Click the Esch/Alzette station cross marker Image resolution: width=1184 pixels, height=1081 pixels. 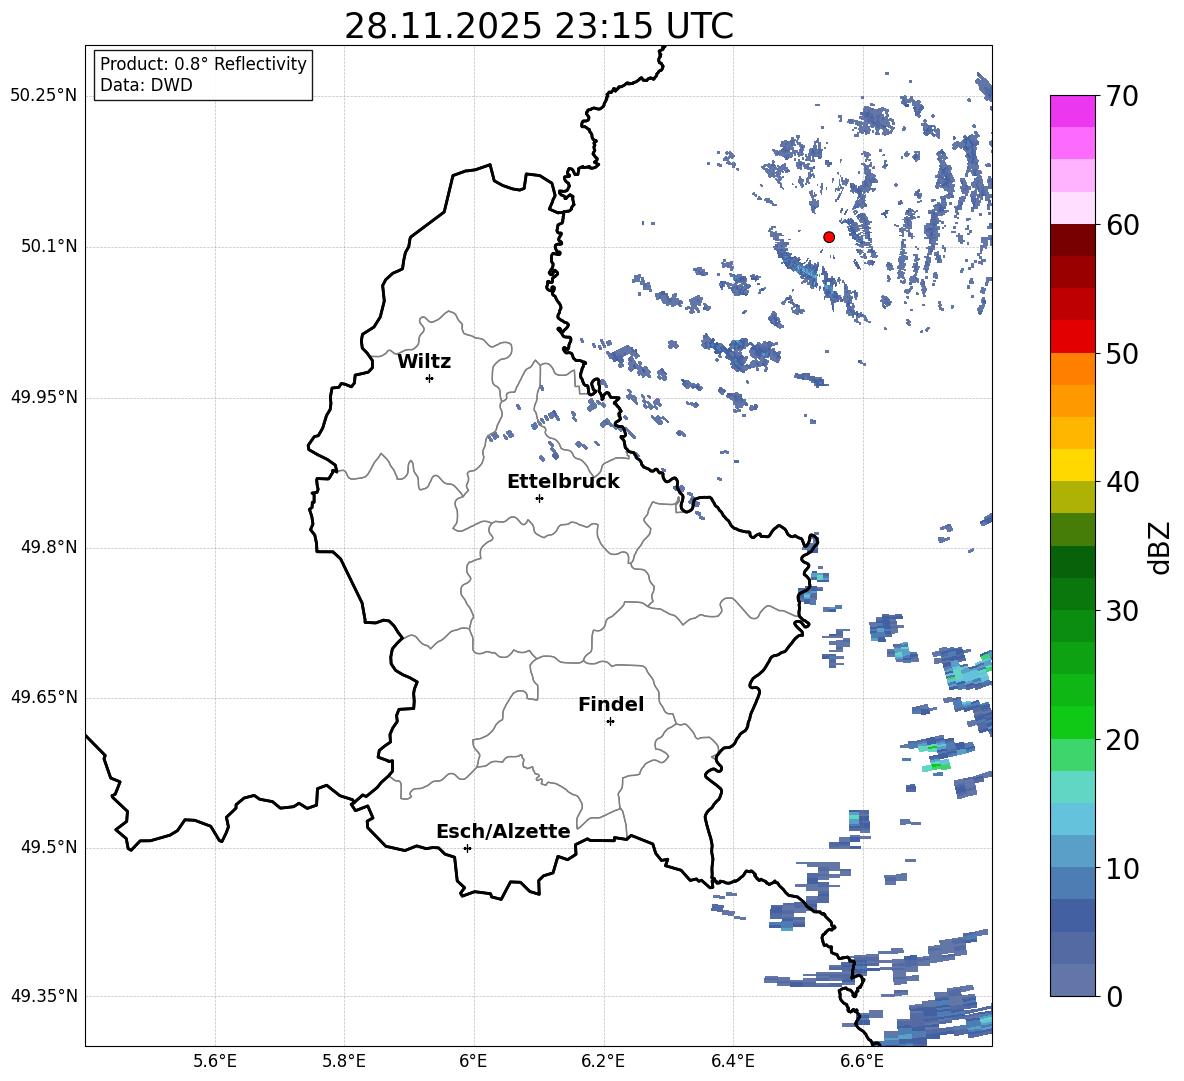467,848
